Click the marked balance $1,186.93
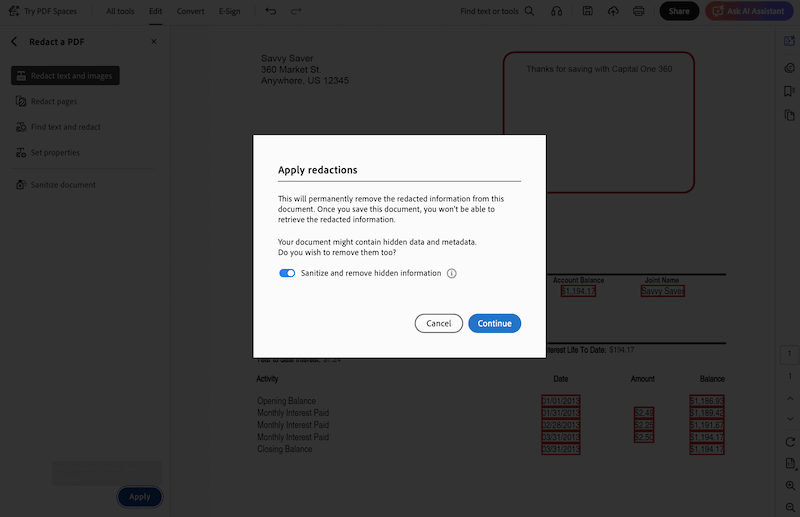Image resolution: width=800 pixels, height=517 pixels. (707, 401)
